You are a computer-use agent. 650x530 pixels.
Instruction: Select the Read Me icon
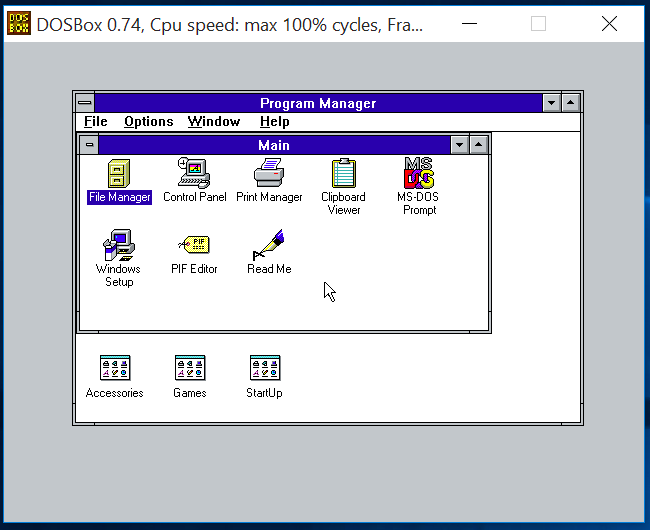click(x=269, y=244)
